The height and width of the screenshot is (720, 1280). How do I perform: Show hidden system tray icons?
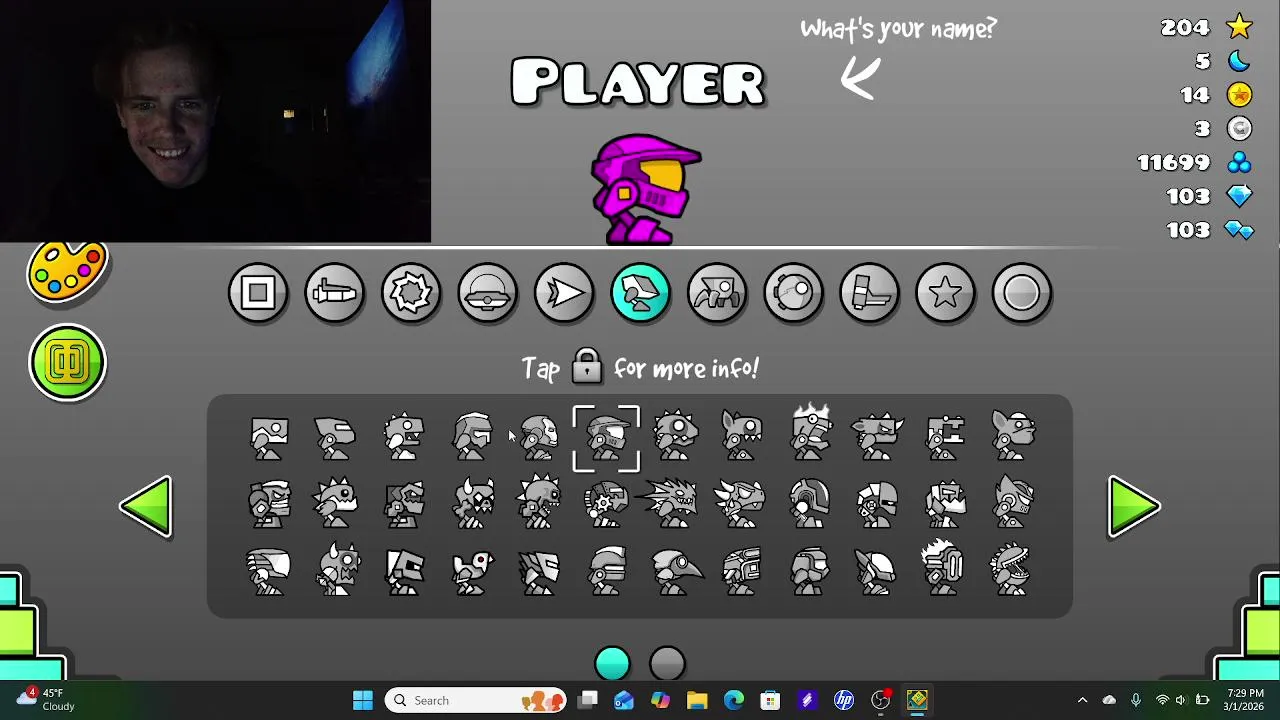tap(1082, 700)
